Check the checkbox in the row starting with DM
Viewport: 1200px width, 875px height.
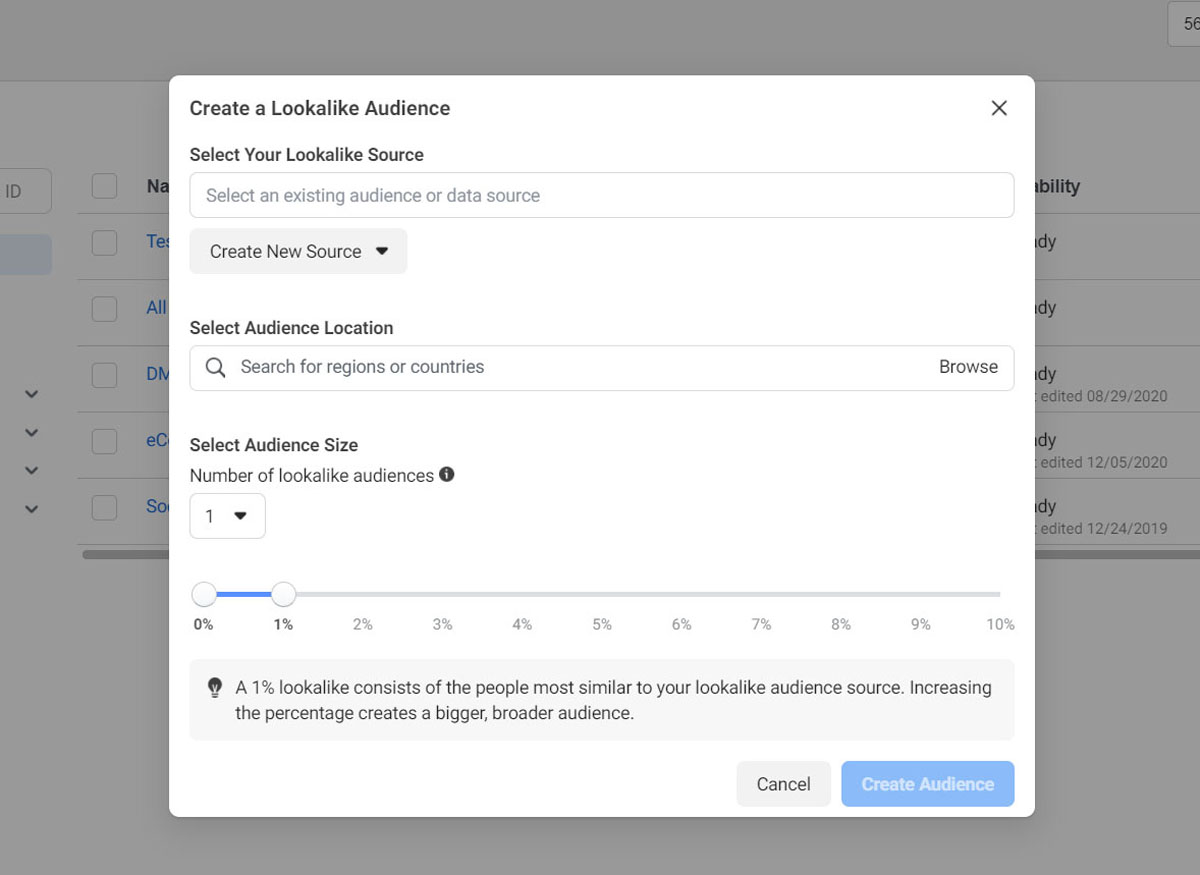coord(104,375)
